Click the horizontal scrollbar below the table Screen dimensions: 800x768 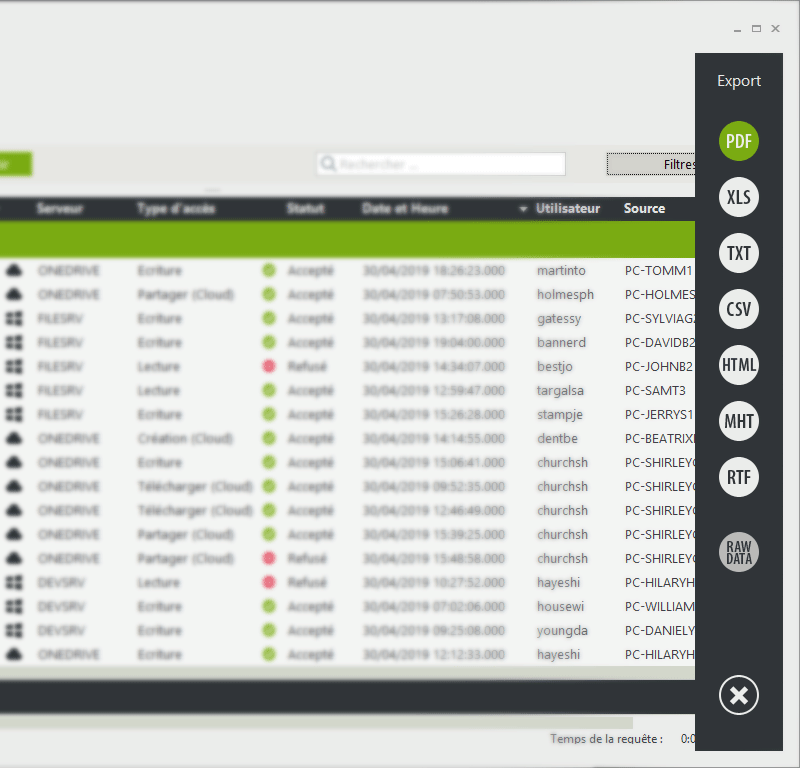pos(316,723)
